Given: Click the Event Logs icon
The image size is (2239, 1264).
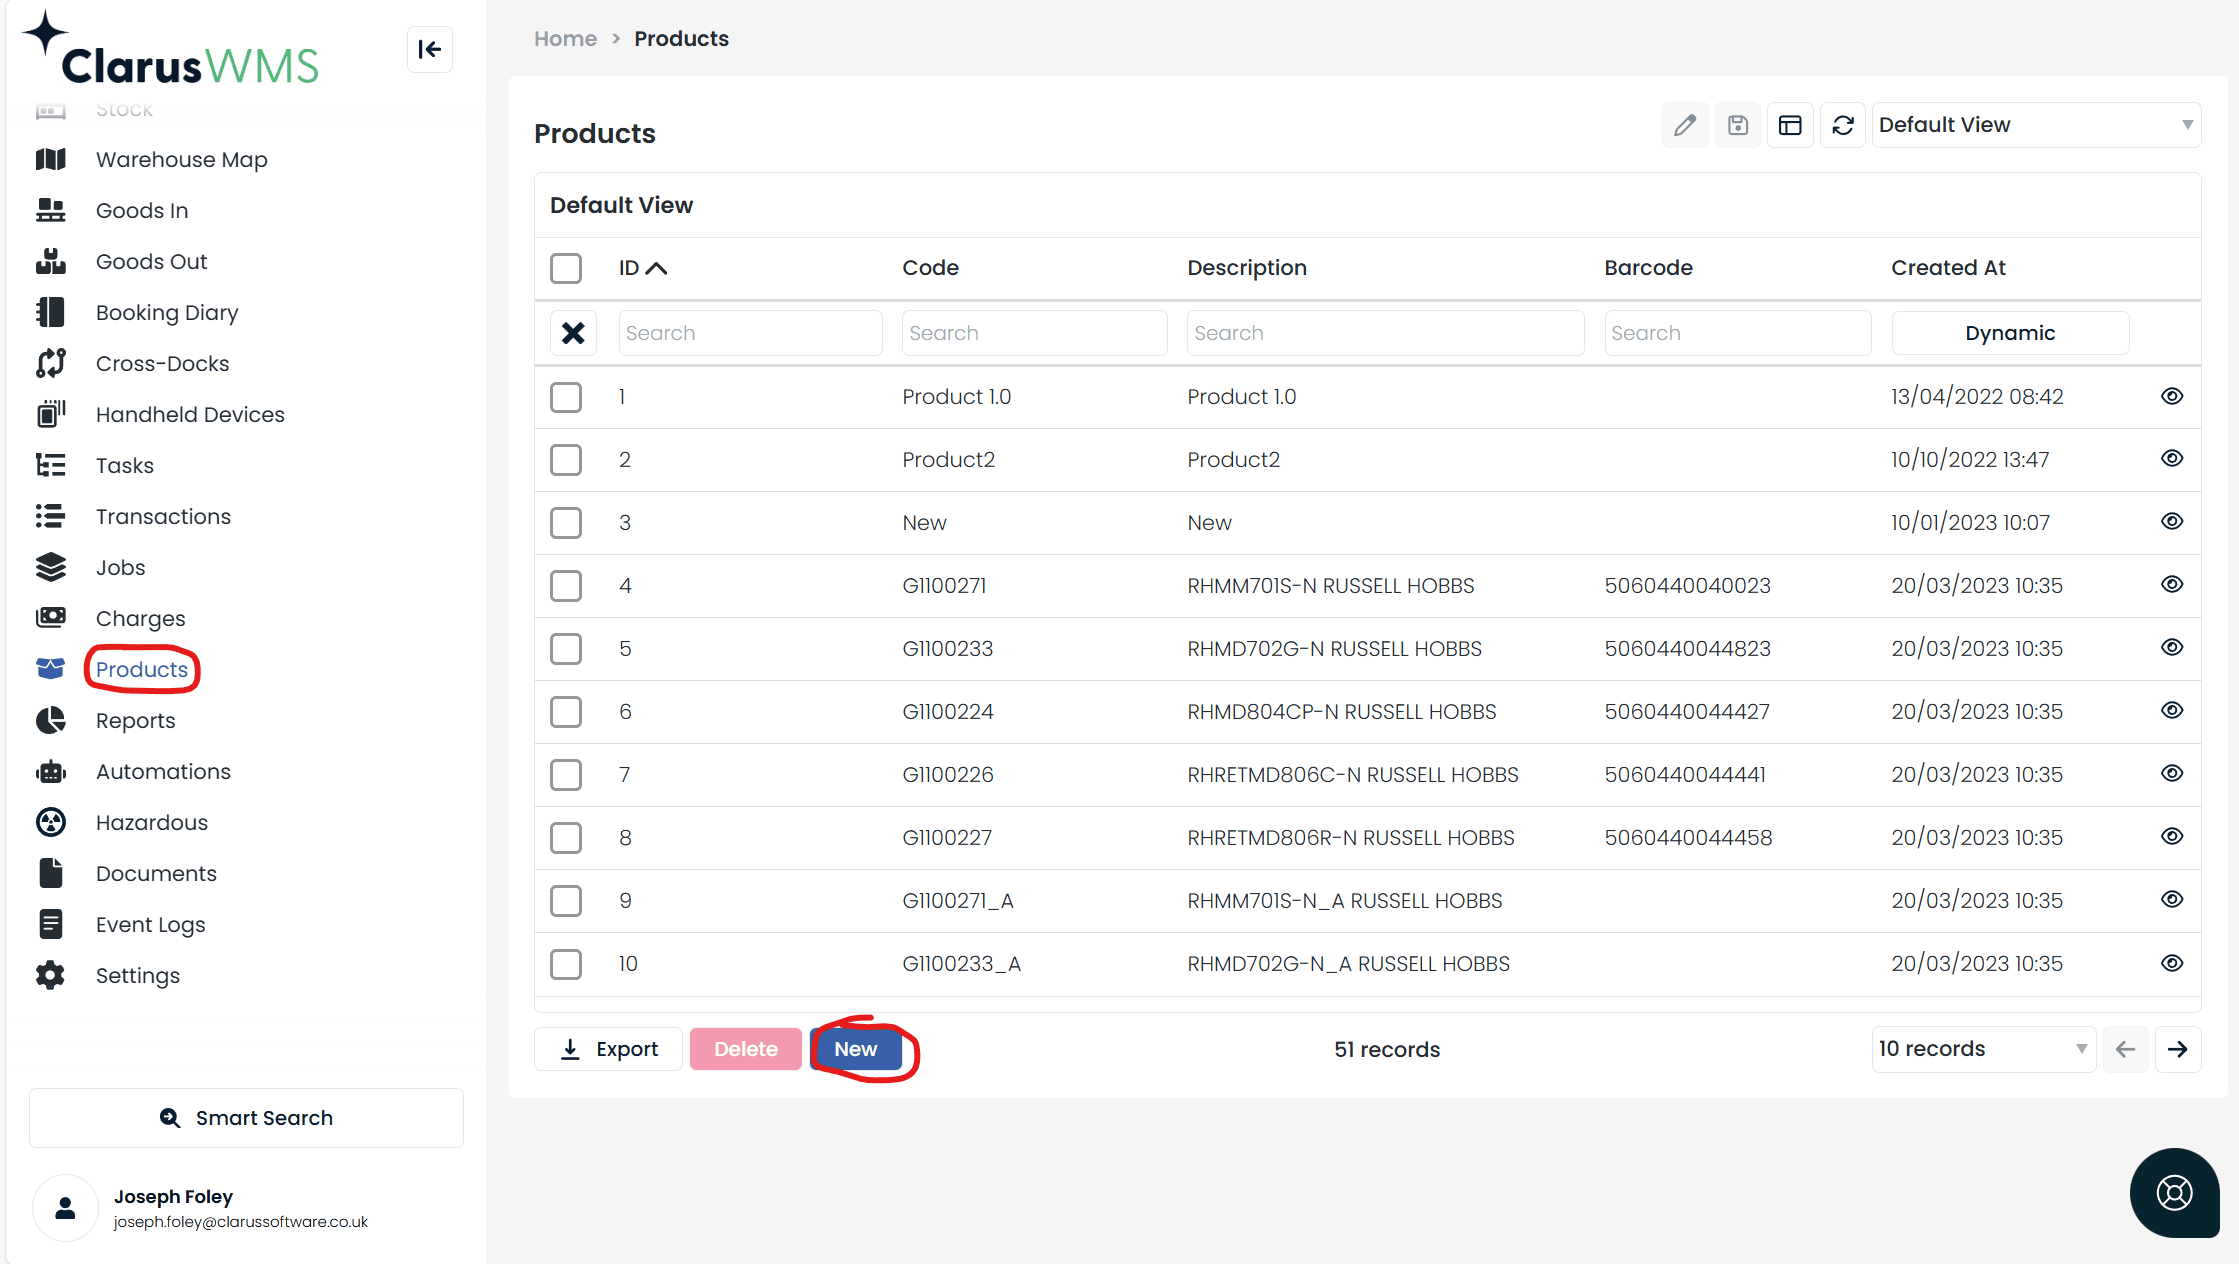Looking at the screenshot, I should tap(51, 925).
